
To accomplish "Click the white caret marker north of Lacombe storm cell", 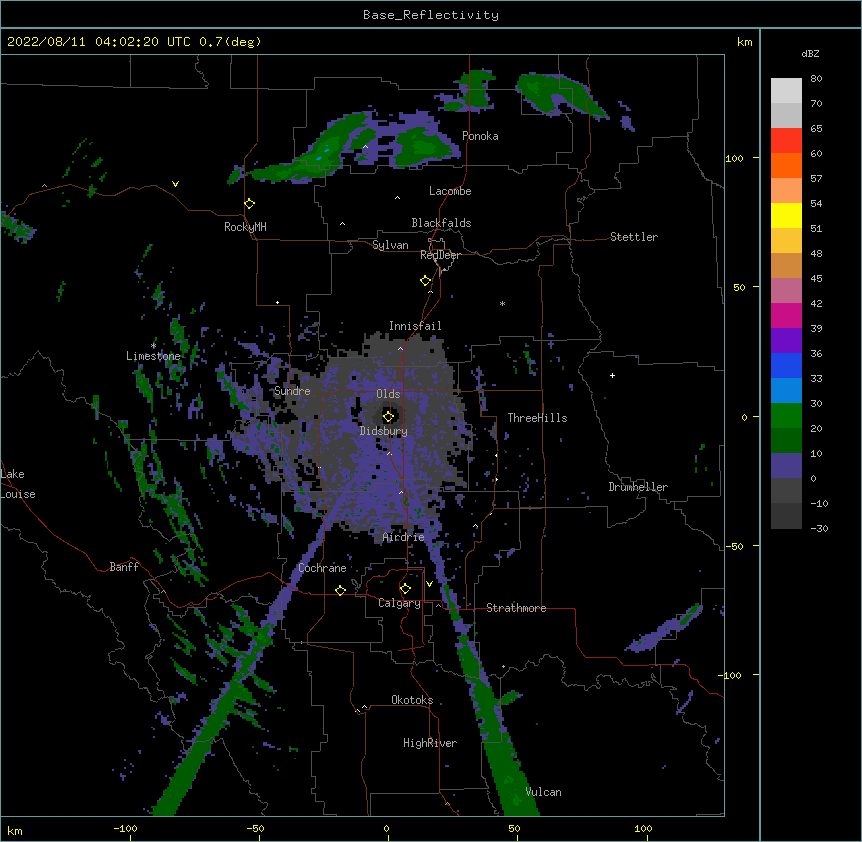I will (366, 147).
